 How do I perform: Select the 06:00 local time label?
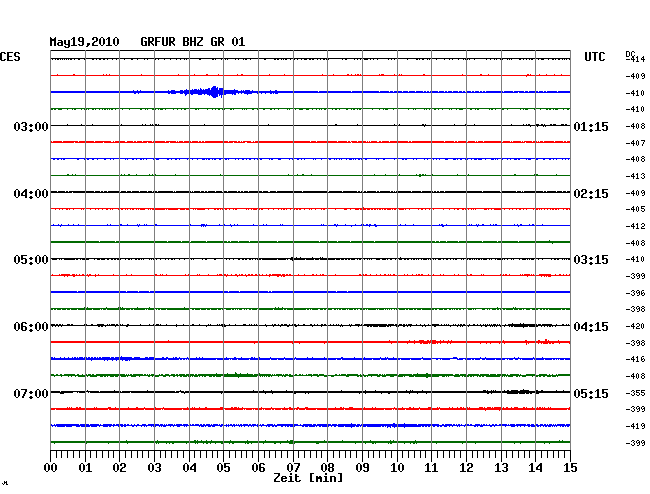[31, 327]
